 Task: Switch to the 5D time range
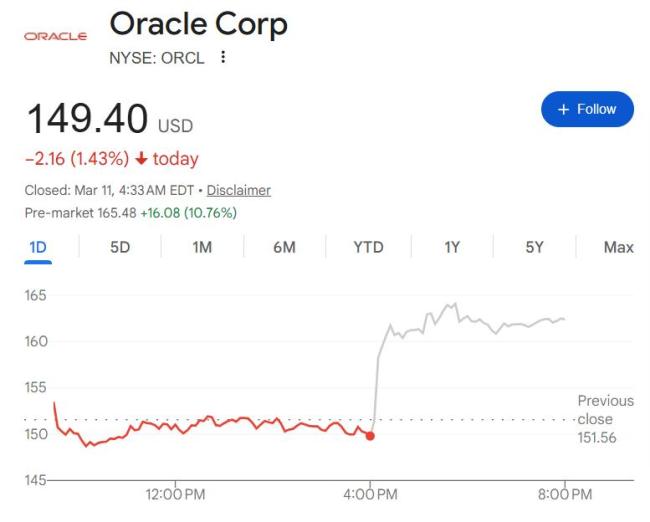[x=120, y=247]
